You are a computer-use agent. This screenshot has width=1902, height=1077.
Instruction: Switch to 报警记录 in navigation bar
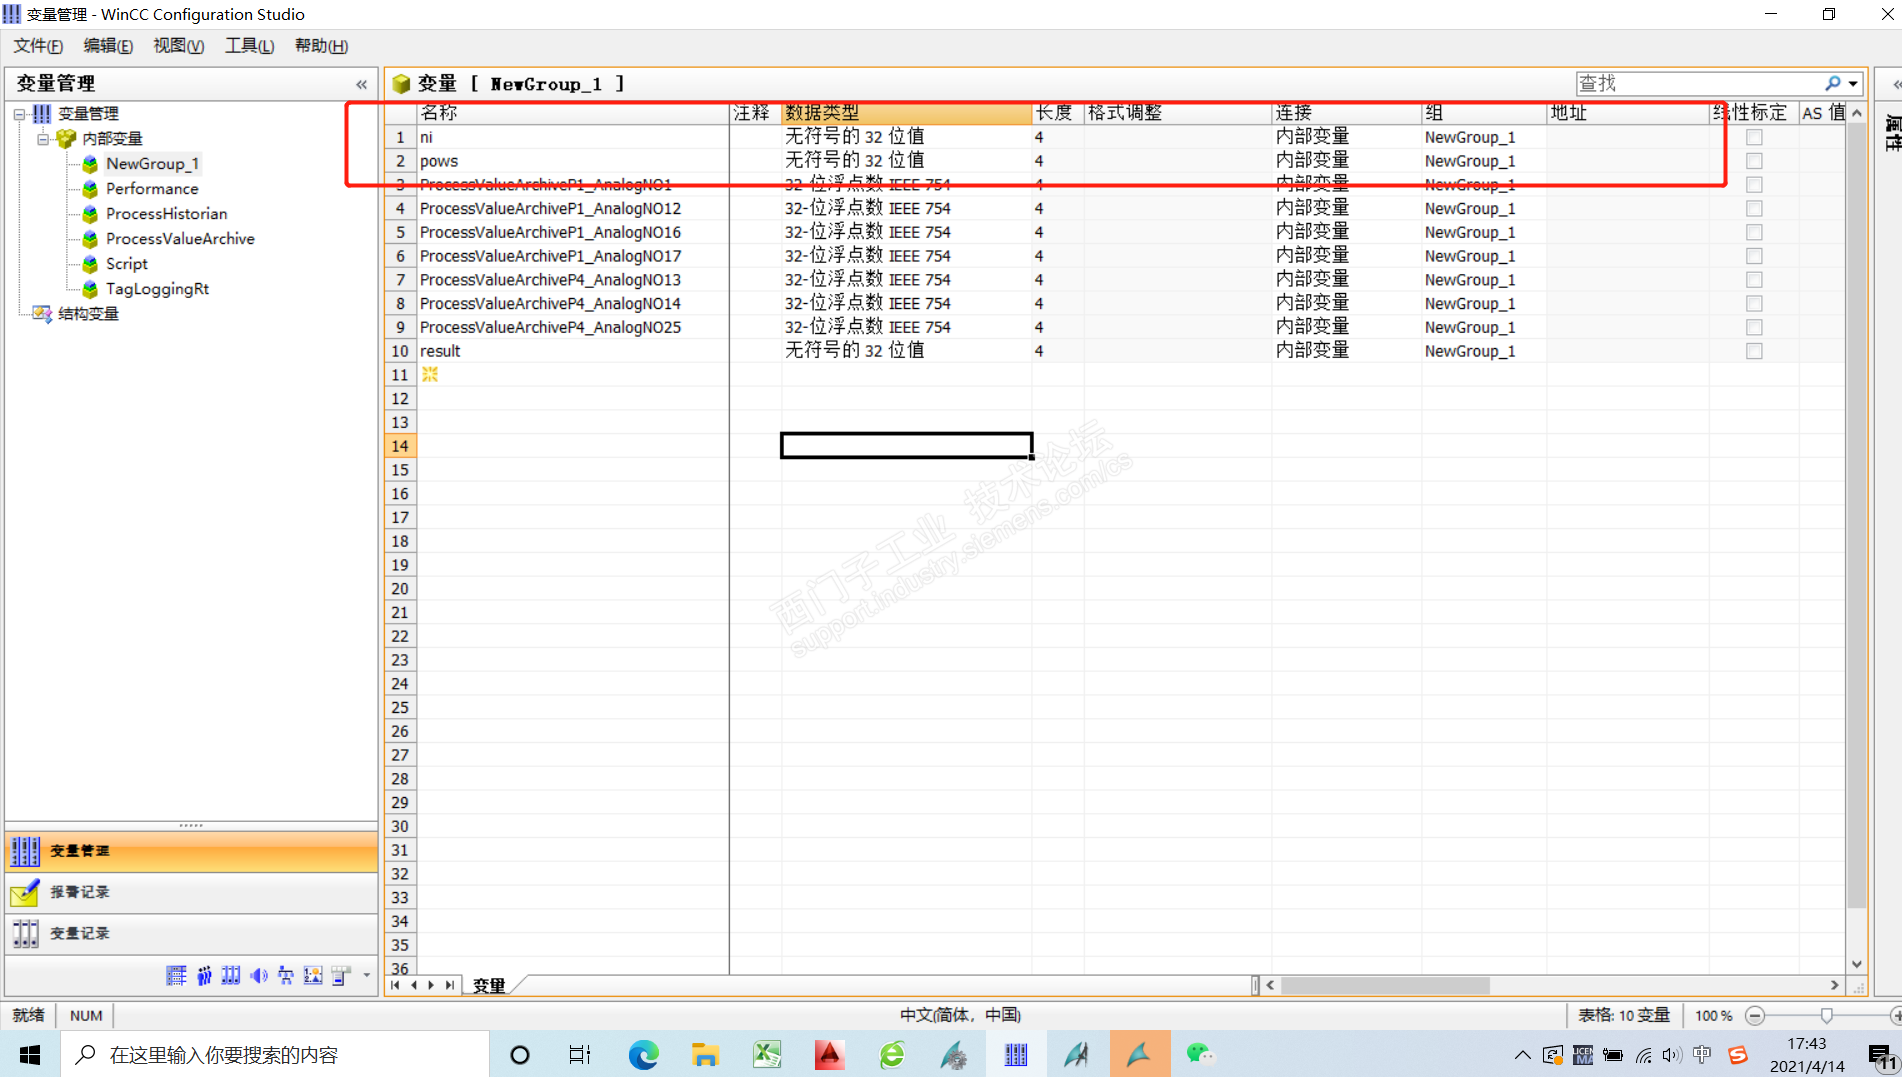192,892
